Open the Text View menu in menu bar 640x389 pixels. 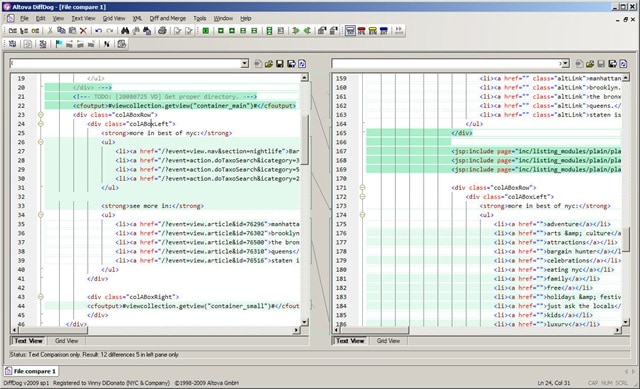pos(83,18)
